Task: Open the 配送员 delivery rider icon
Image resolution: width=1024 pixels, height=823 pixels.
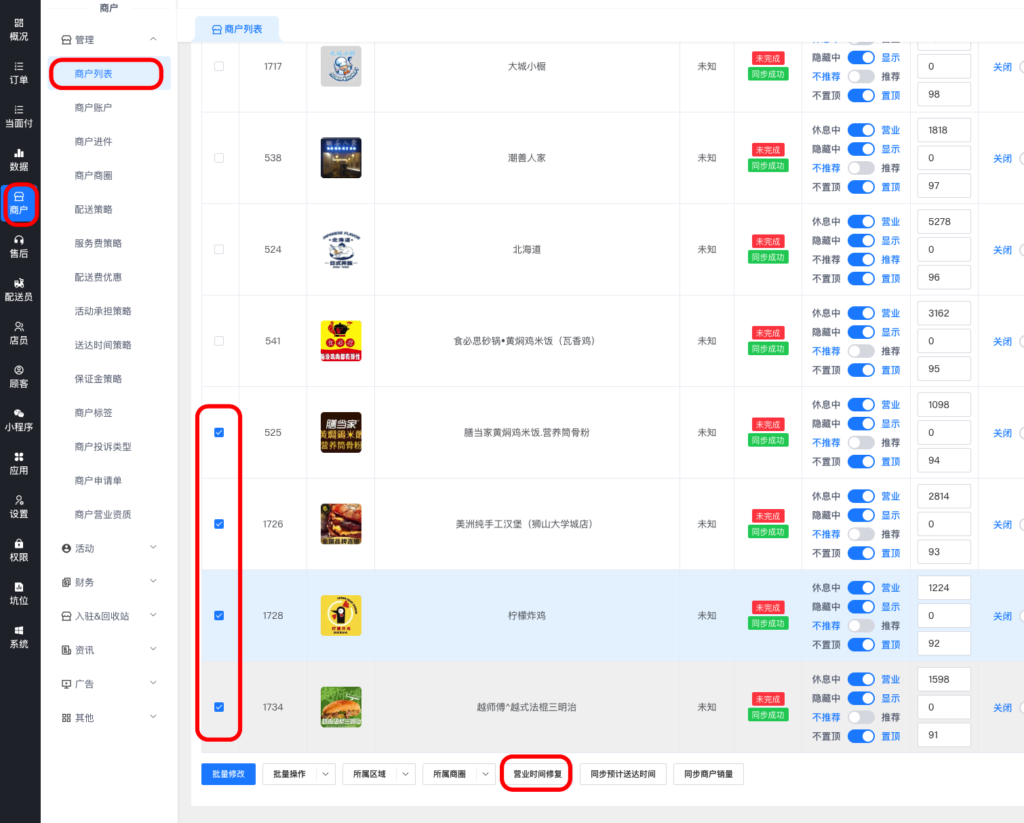Action: (19, 289)
